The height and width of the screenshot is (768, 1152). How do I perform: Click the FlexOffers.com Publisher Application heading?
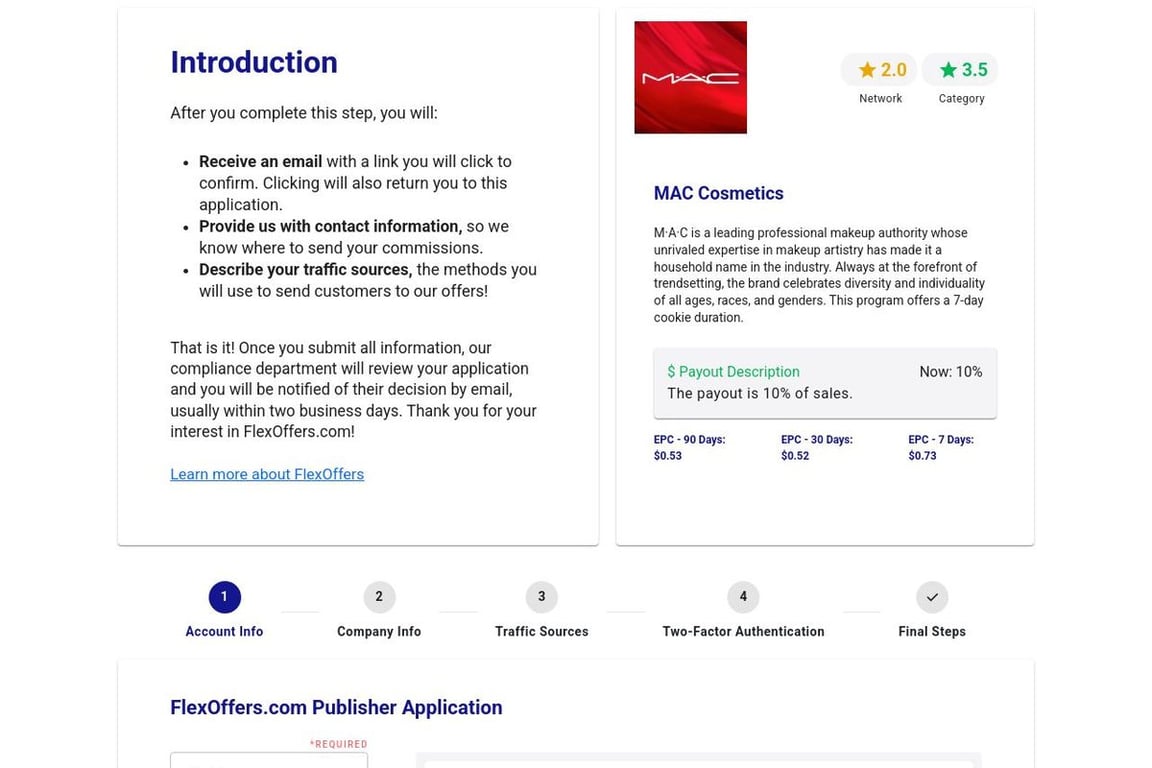336,708
